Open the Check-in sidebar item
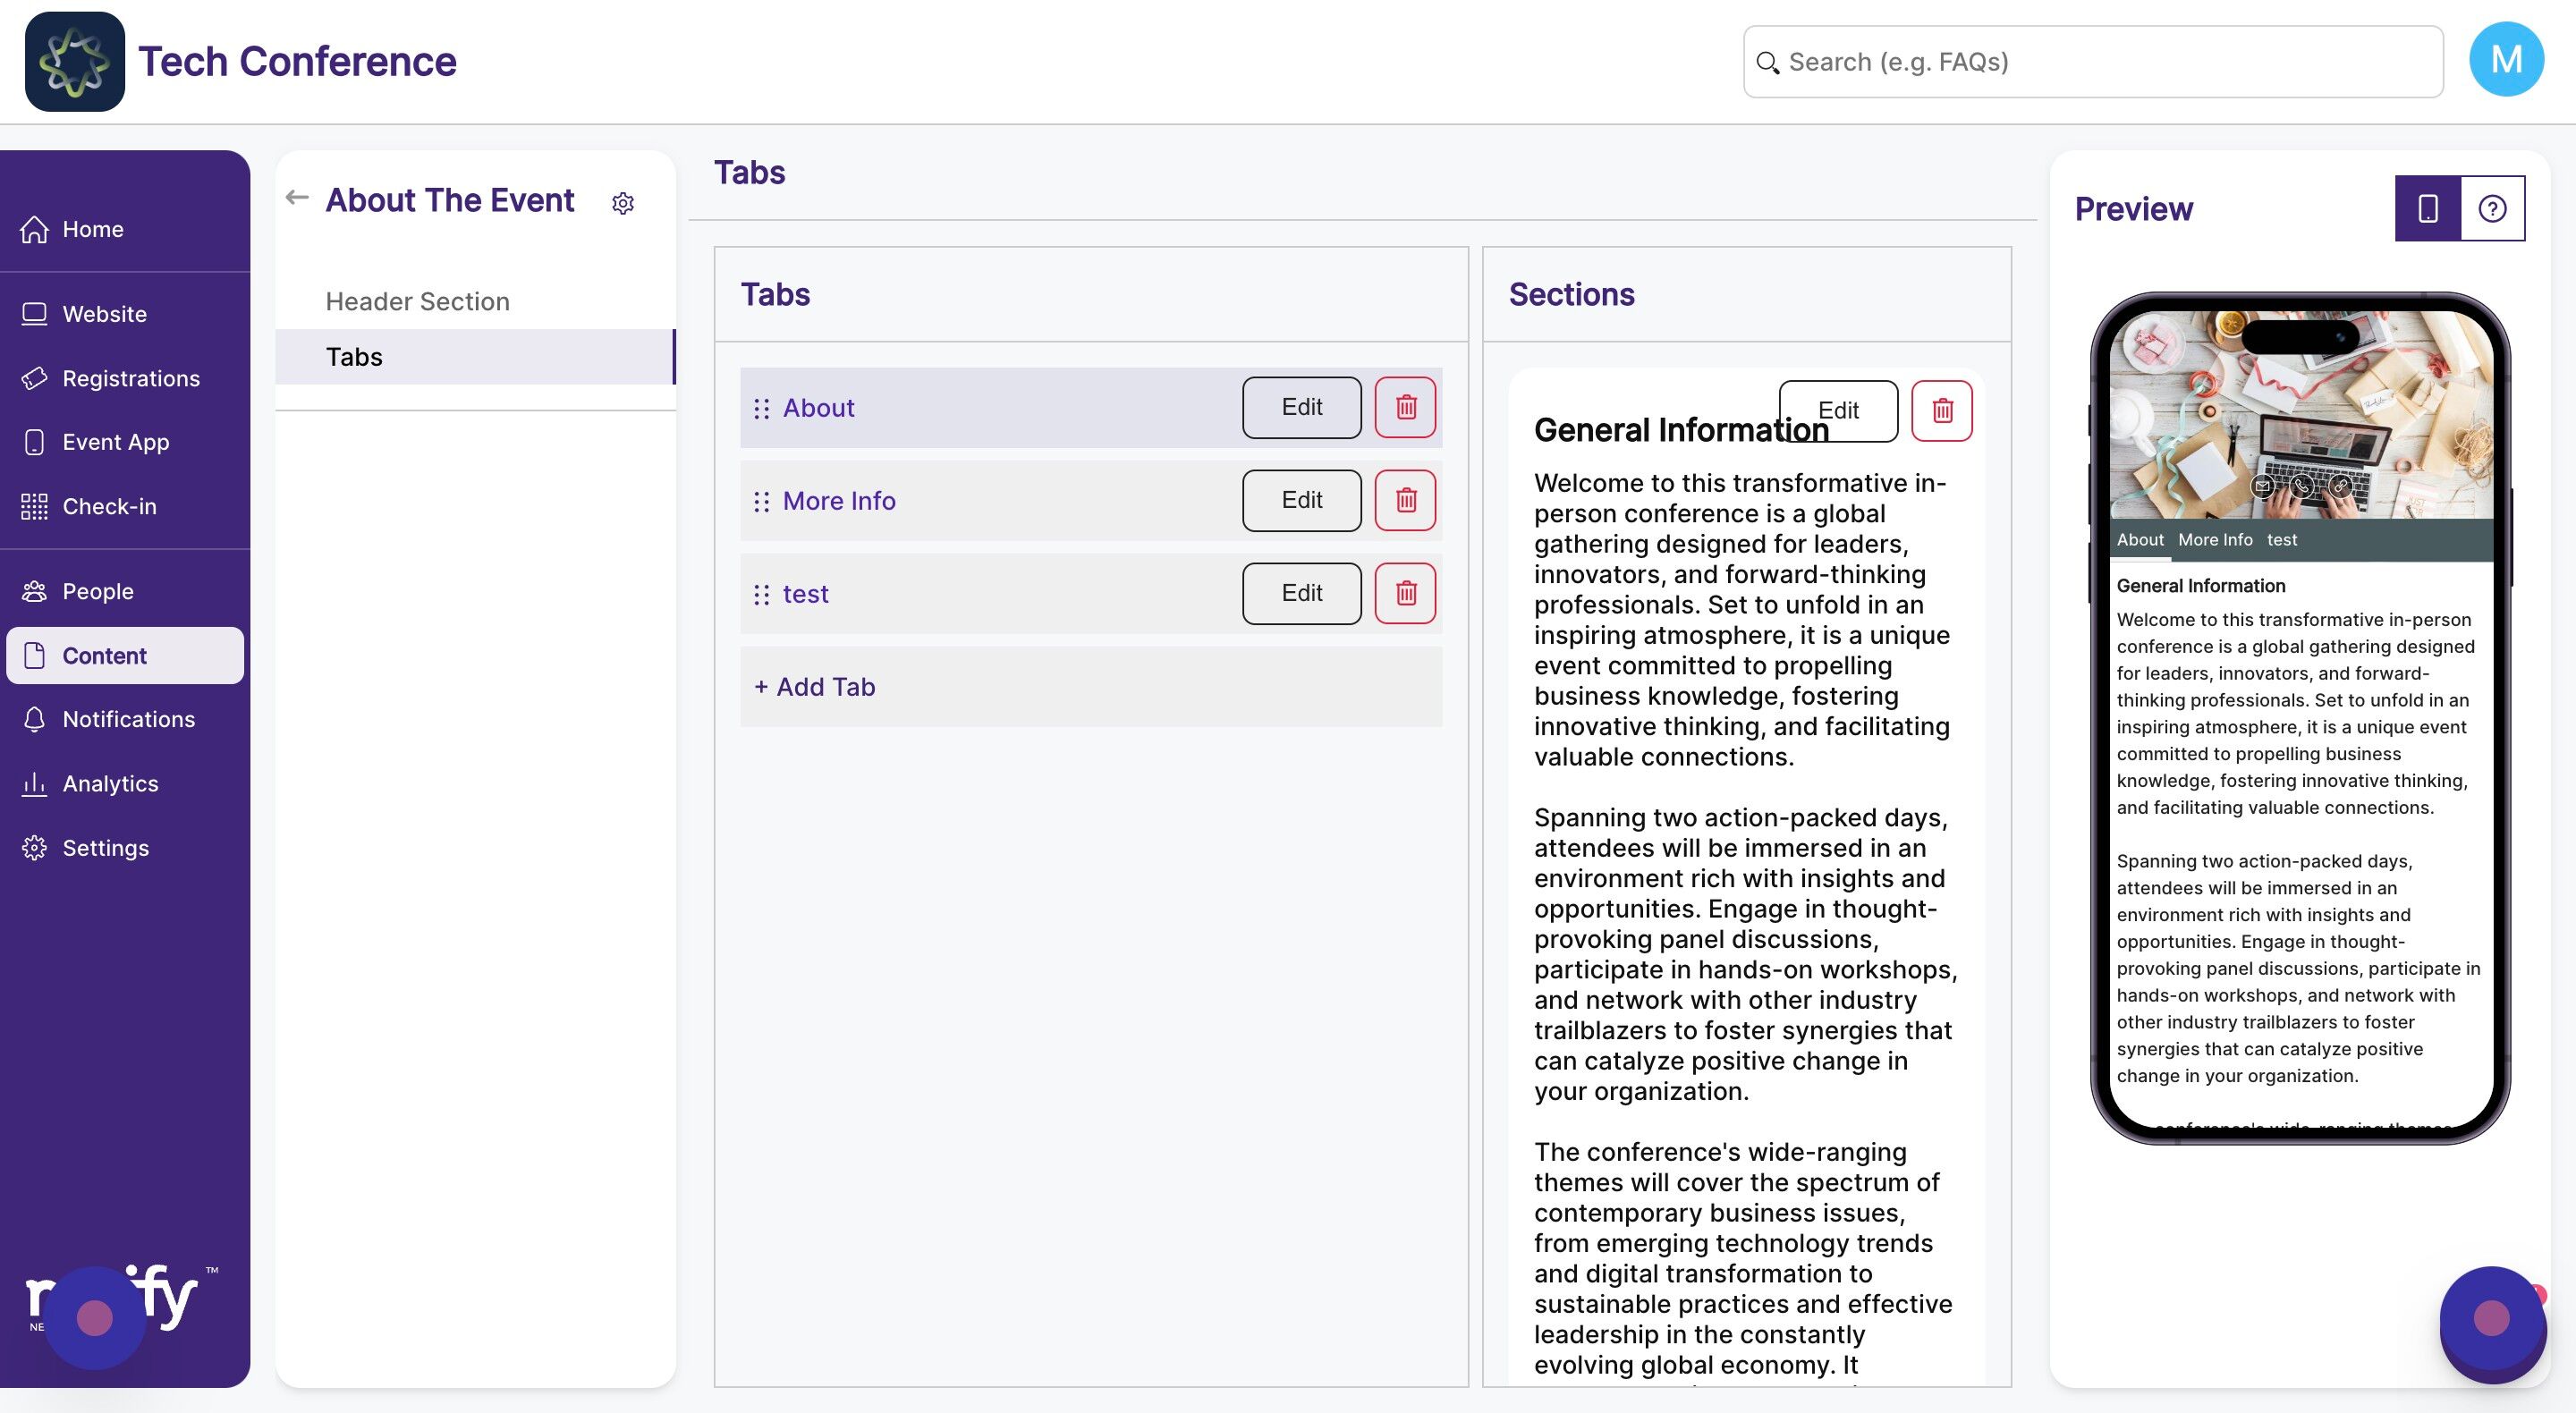The image size is (2576, 1413). 109,506
